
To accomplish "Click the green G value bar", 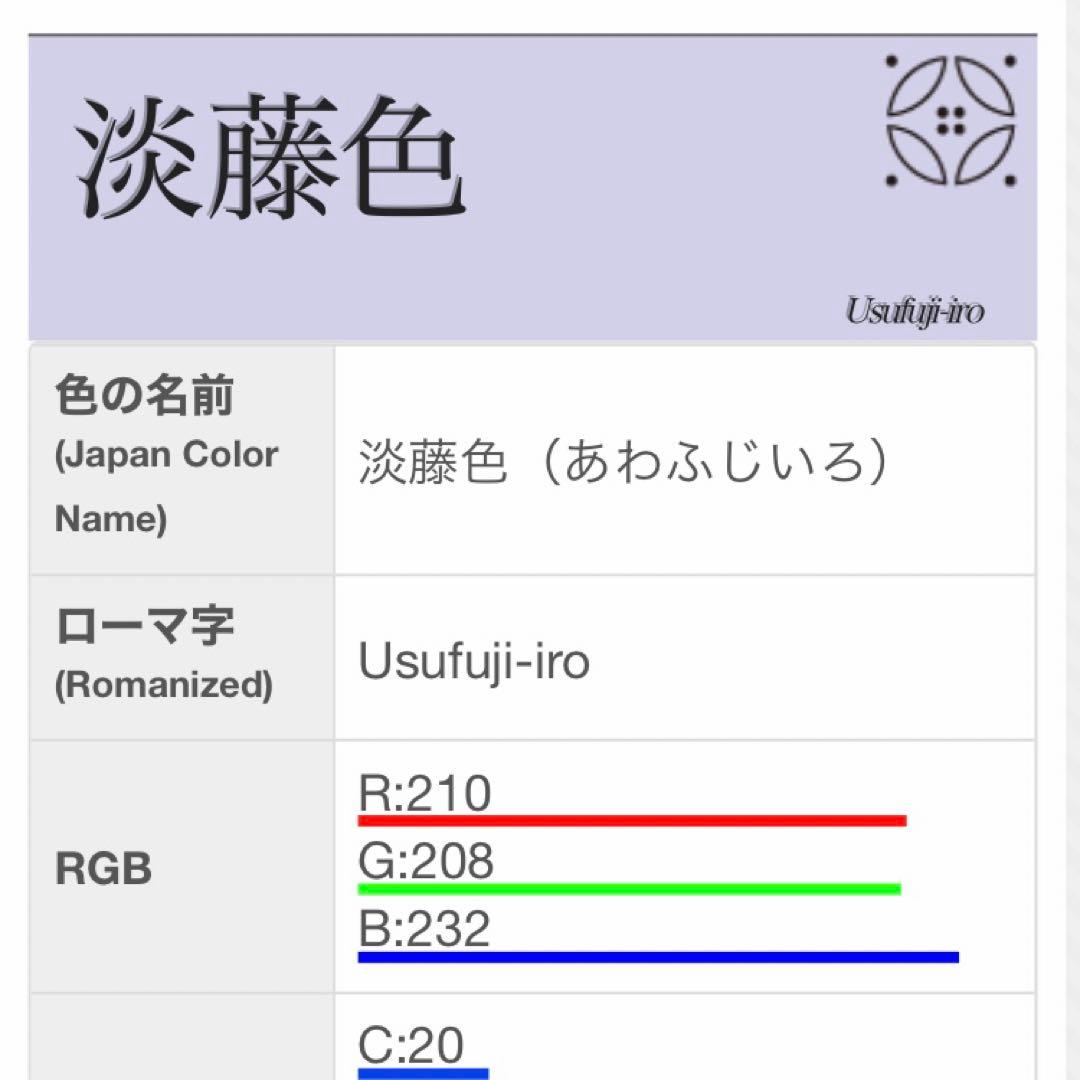I will pos(629,888).
